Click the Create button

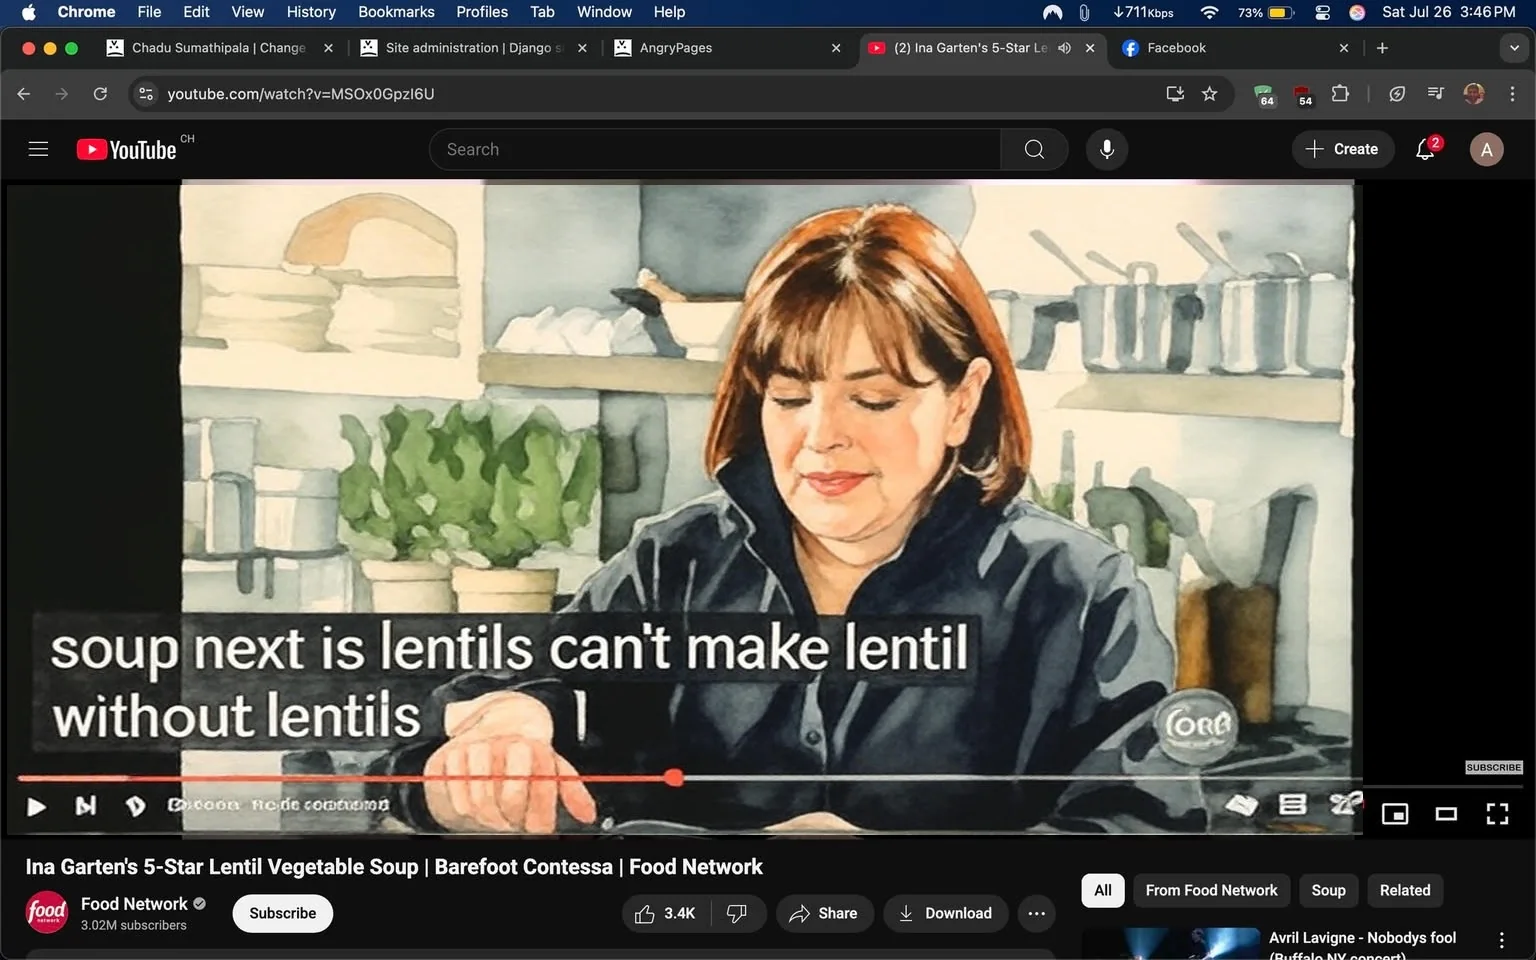click(1342, 149)
